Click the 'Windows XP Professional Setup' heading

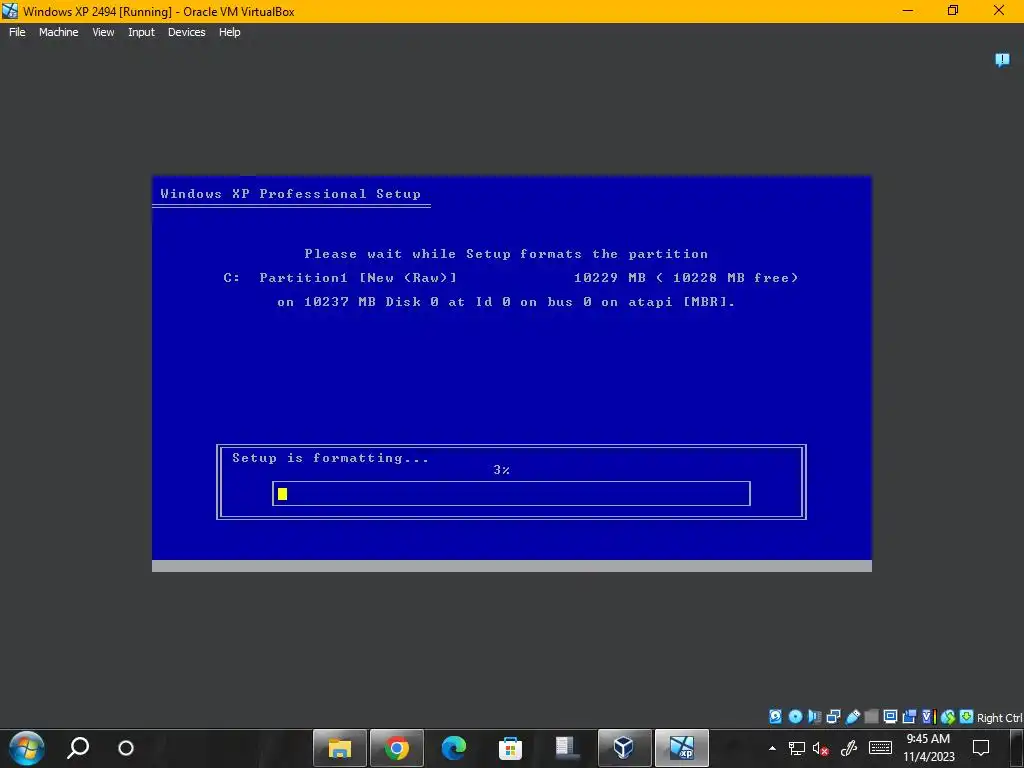click(291, 193)
